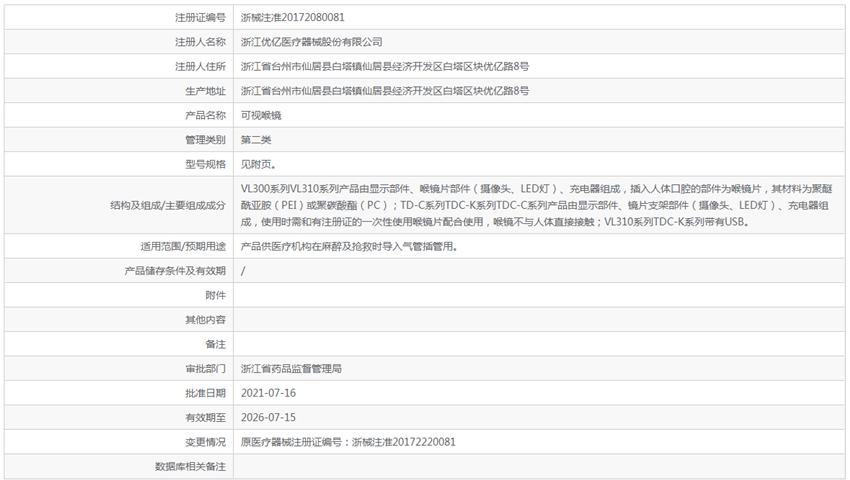
Task: Click the value 第二类
Action: 256,139
